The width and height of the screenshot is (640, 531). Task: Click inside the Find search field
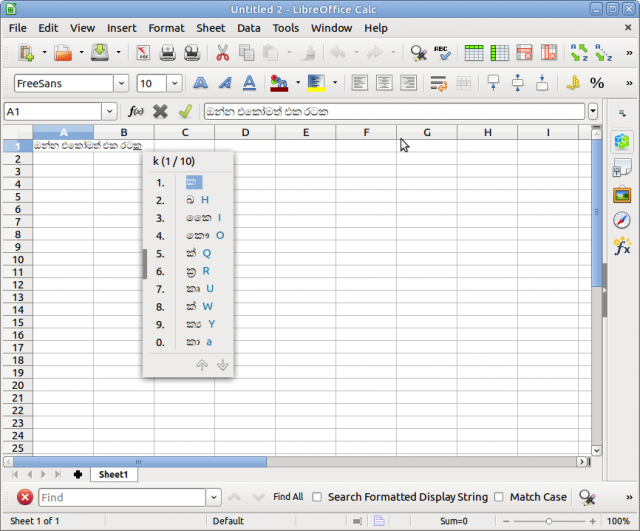121,497
